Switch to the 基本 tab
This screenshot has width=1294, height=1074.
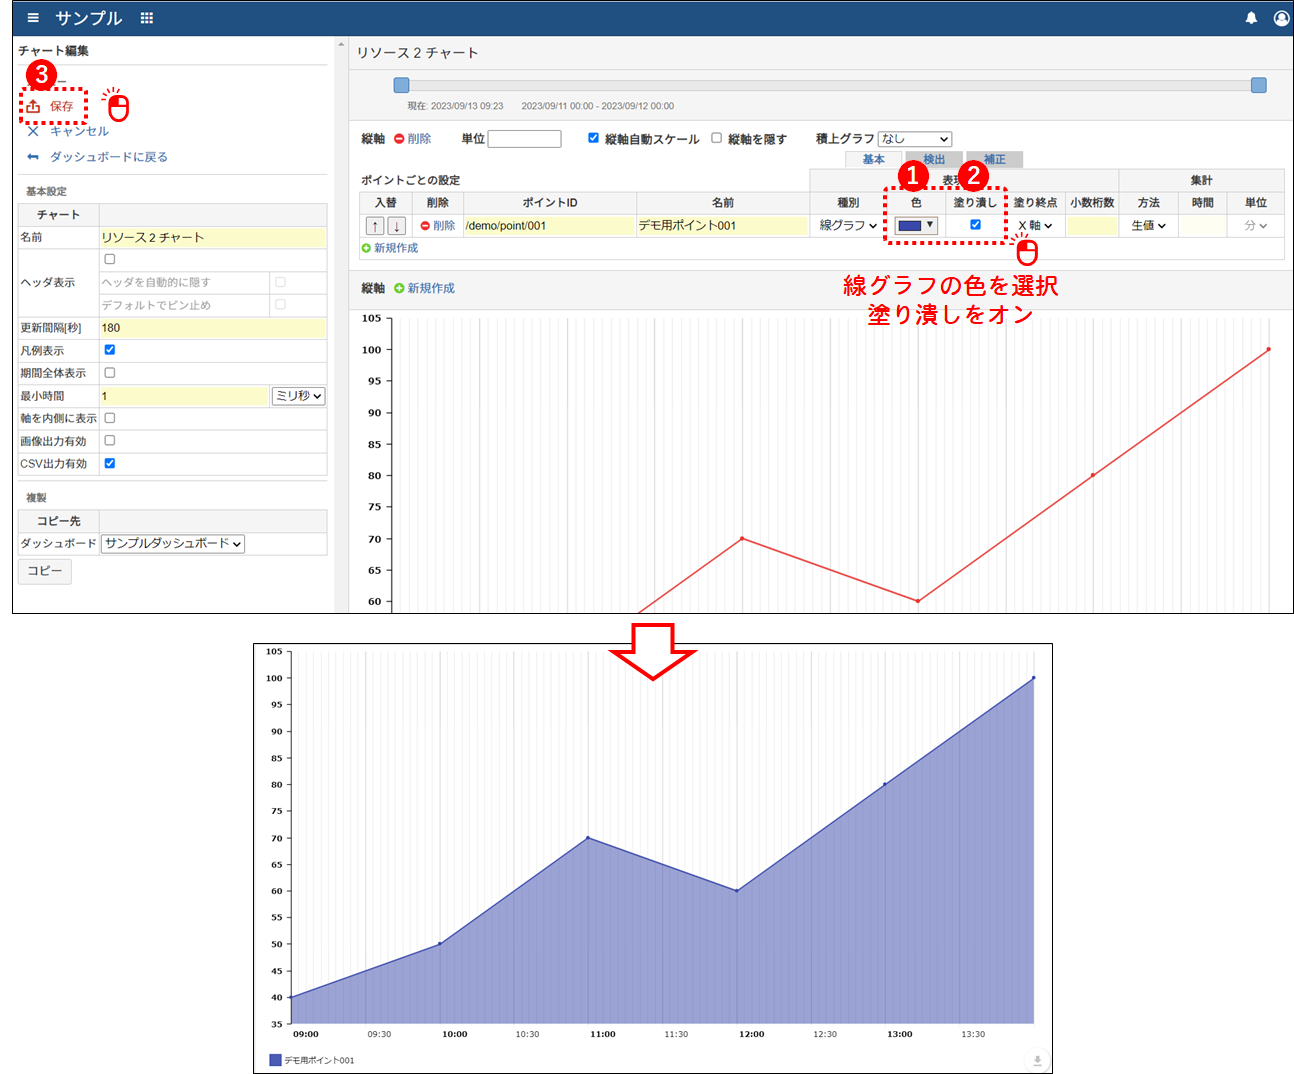pyautogui.click(x=874, y=160)
